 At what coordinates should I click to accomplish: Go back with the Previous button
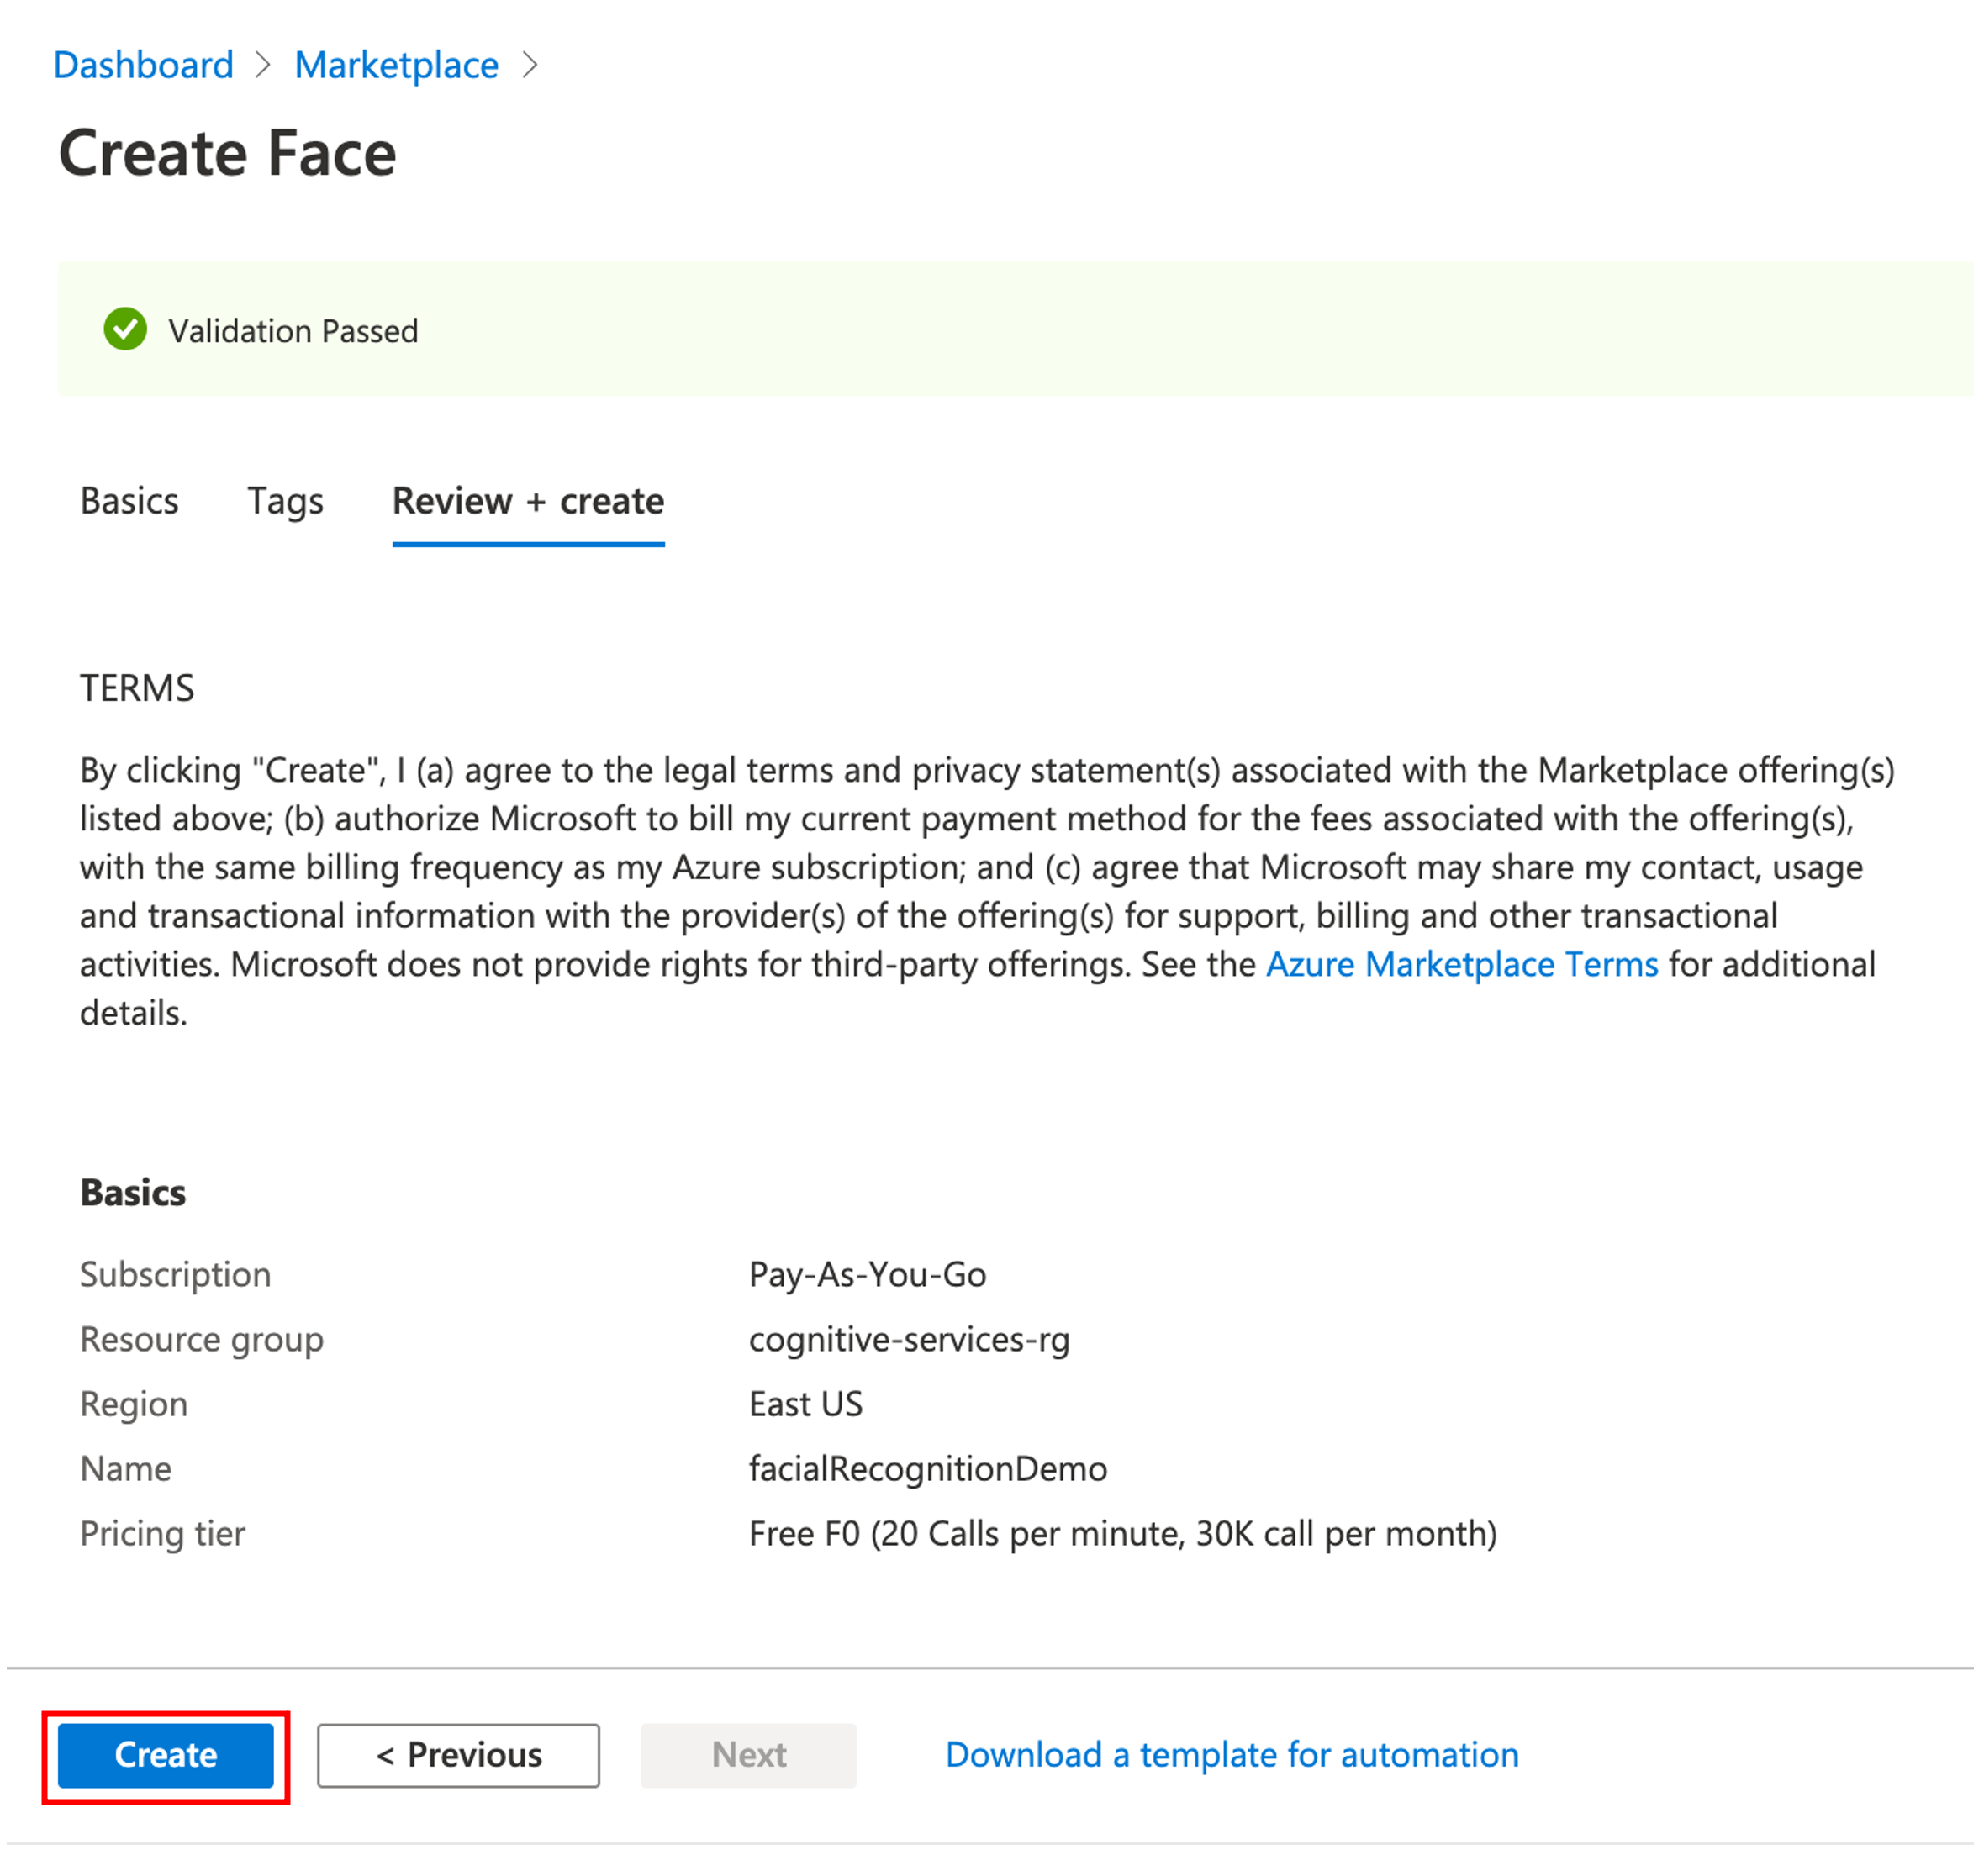click(x=458, y=1756)
